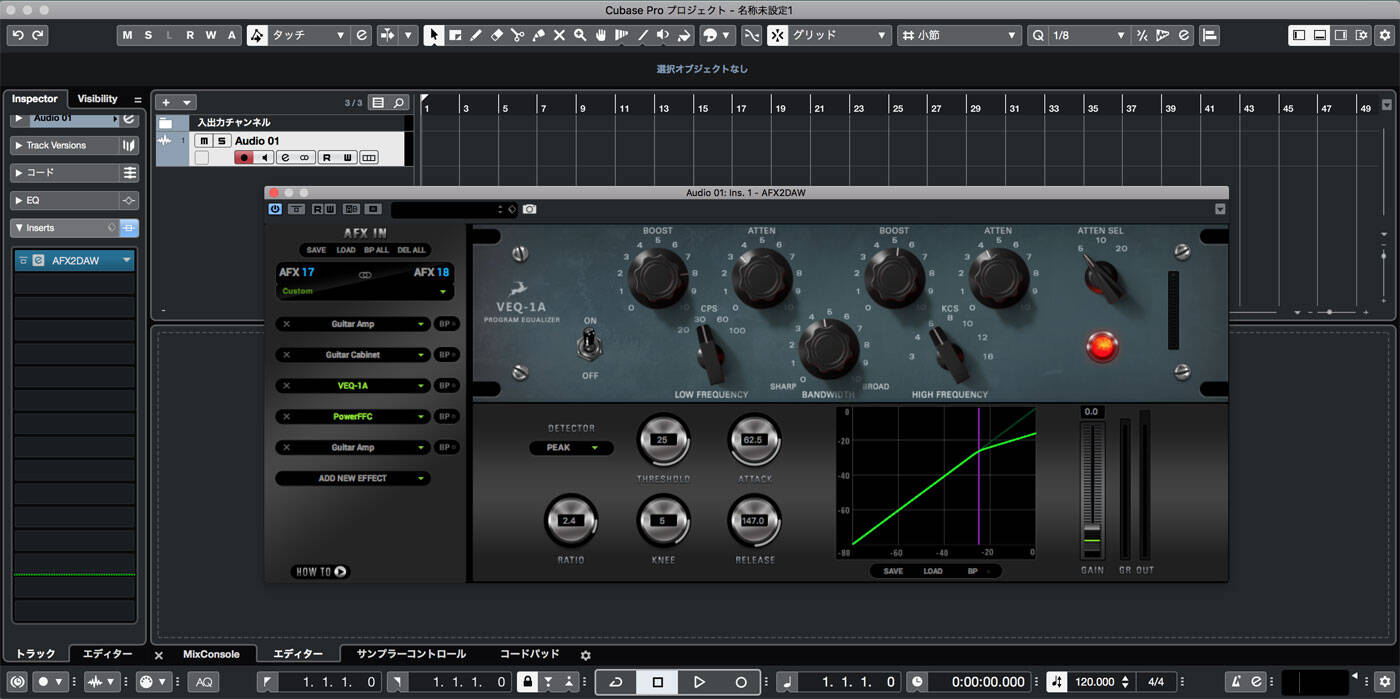Toggle Mute on Audio 01 track

coord(204,141)
